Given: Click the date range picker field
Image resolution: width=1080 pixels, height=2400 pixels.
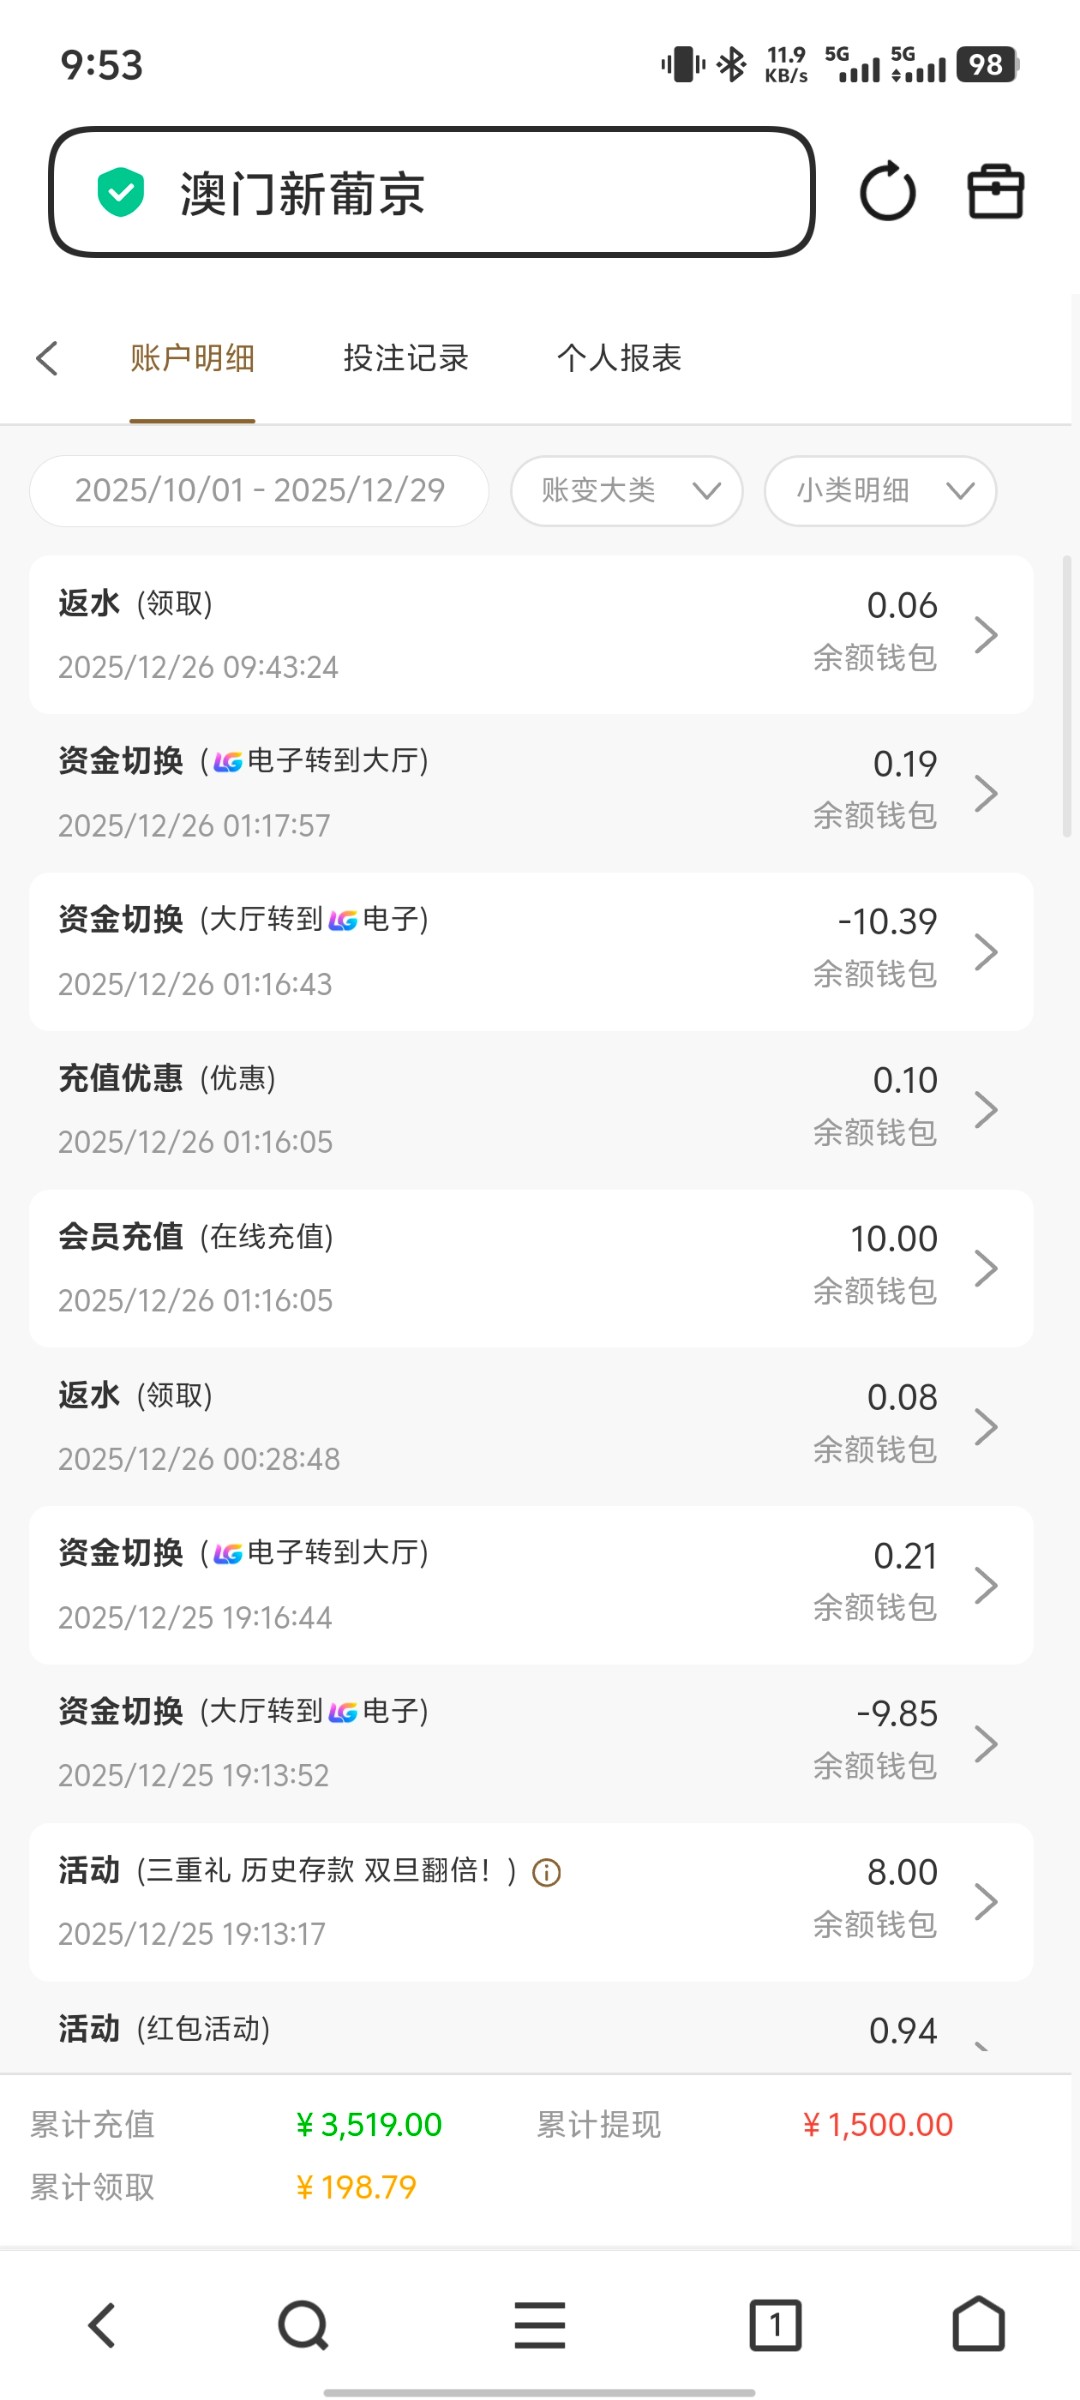Looking at the screenshot, I should 259,490.
